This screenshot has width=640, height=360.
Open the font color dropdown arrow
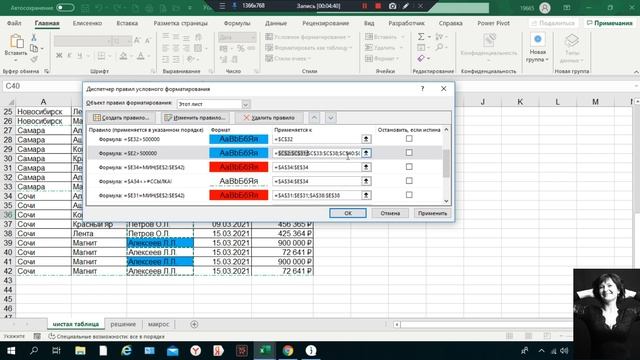click(149, 56)
